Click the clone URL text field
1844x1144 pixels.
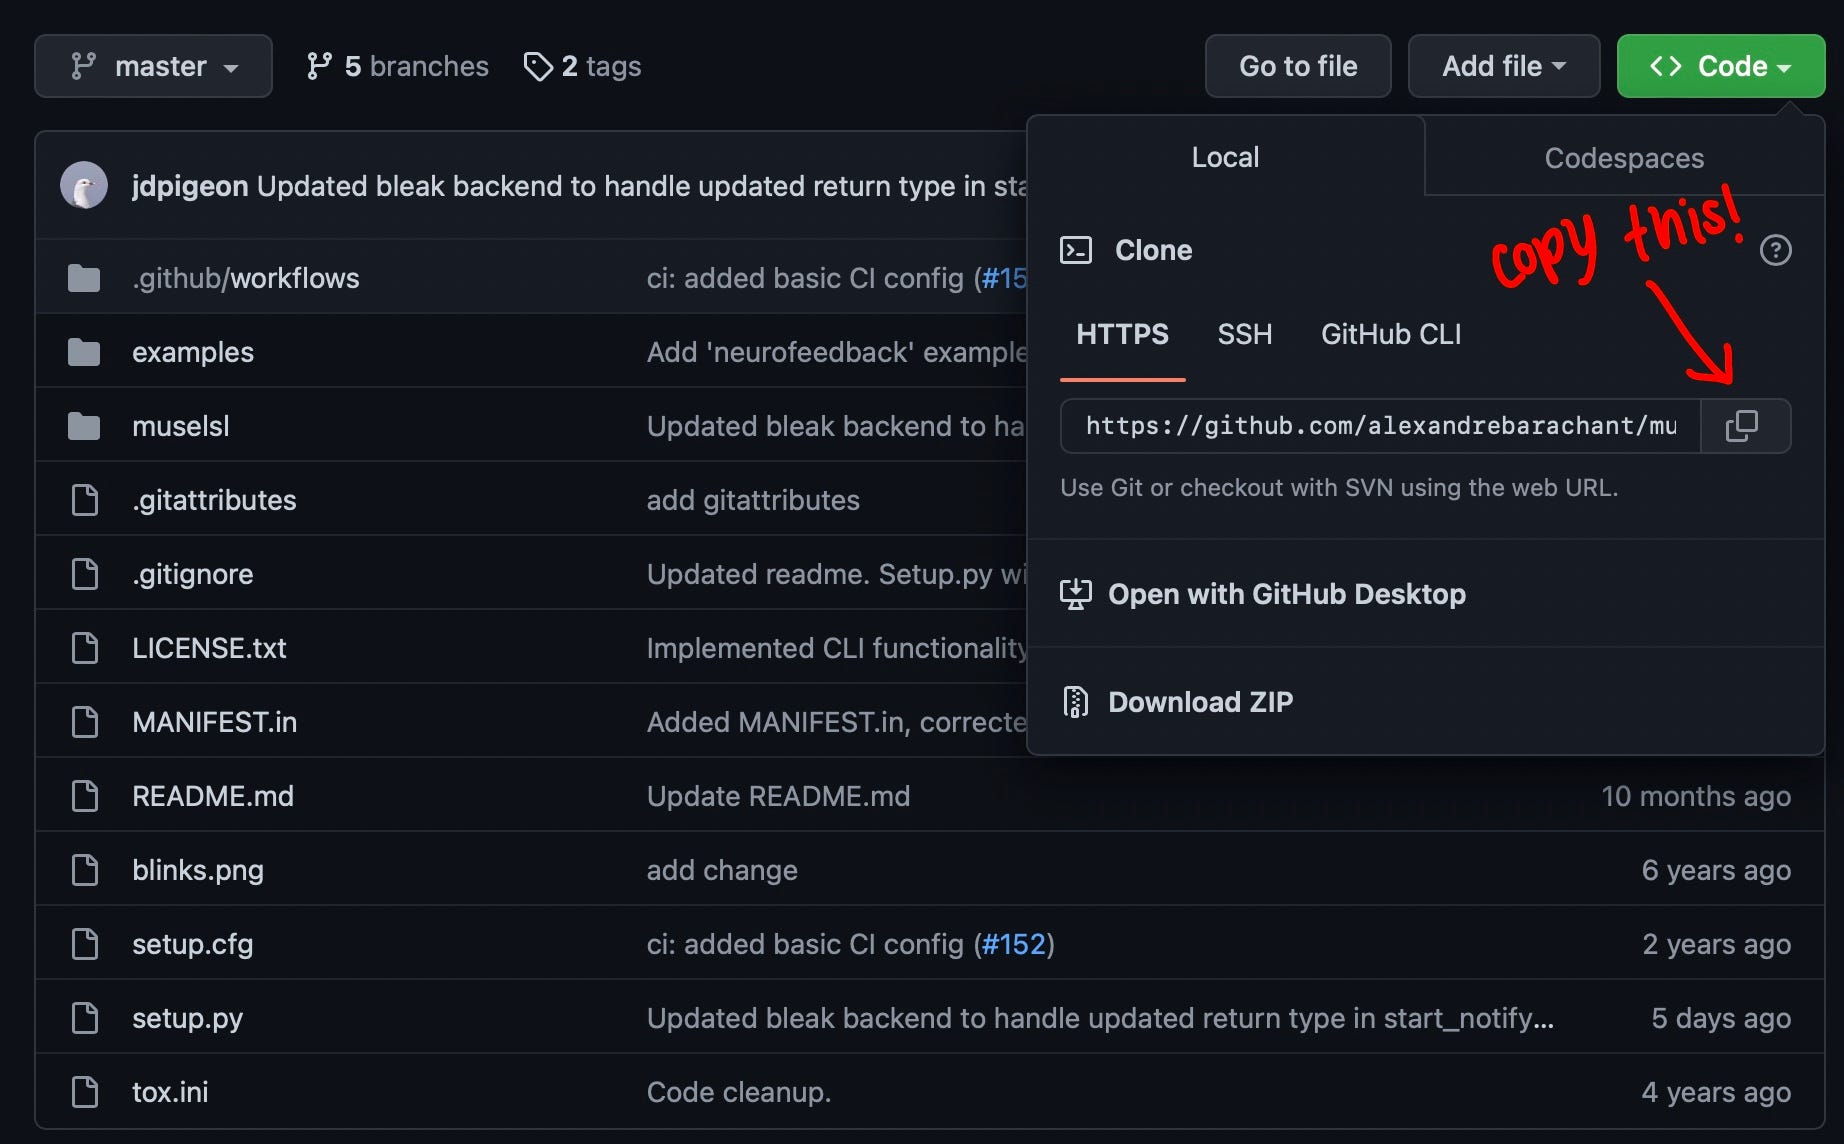[x=1380, y=426]
